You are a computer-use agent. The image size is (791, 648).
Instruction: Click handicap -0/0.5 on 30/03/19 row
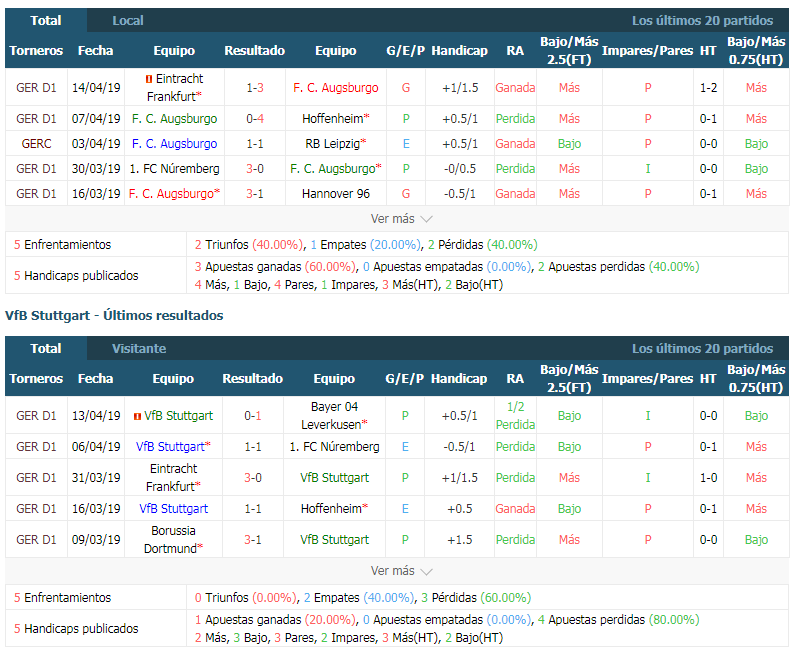coord(460,168)
